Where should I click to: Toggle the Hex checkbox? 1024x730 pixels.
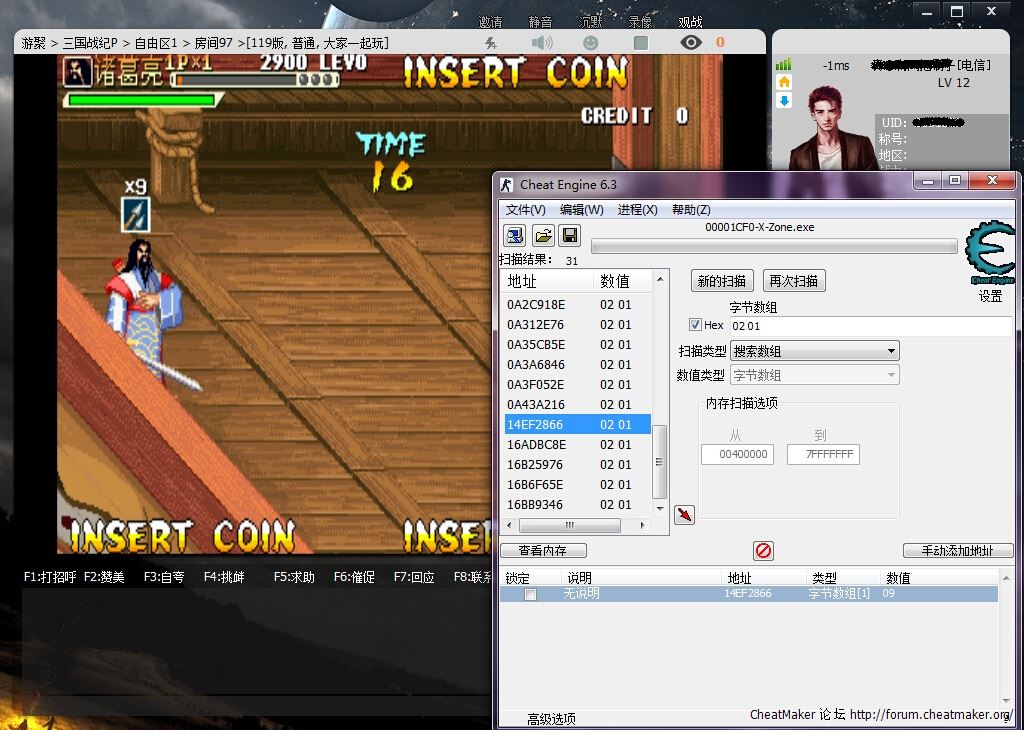695,325
